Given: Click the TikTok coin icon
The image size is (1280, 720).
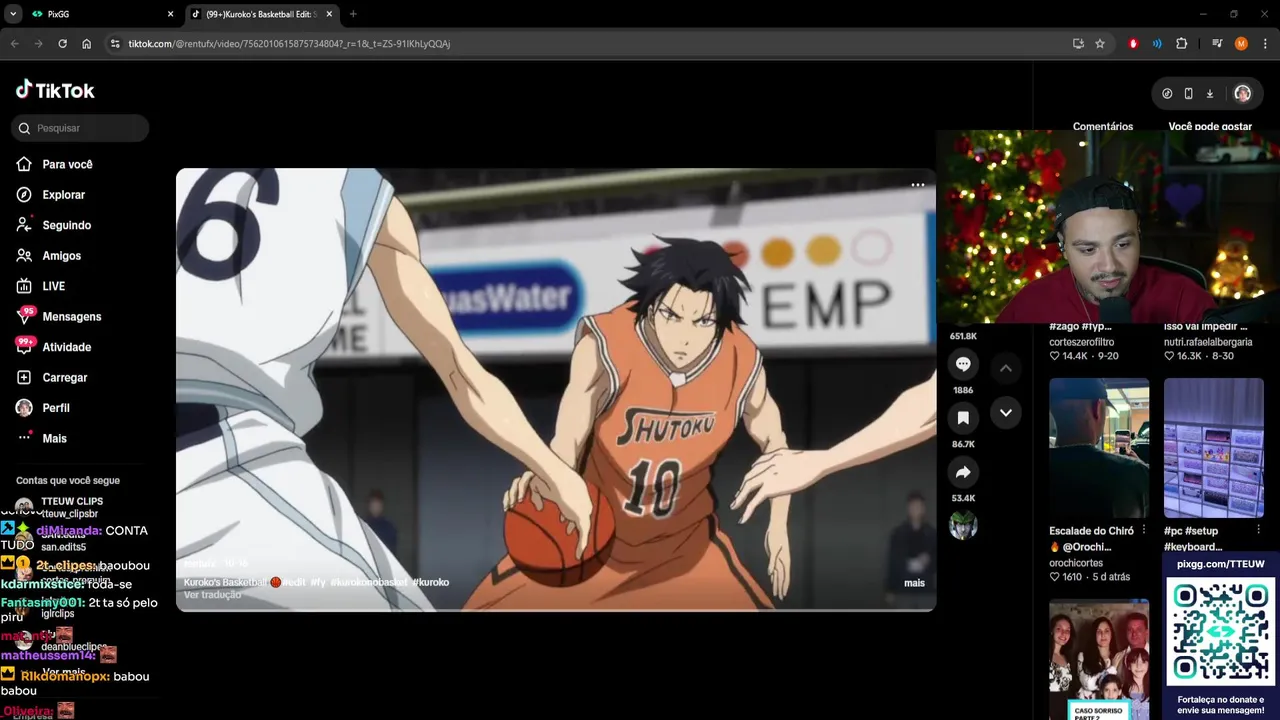Looking at the screenshot, I should [1167, 93].
